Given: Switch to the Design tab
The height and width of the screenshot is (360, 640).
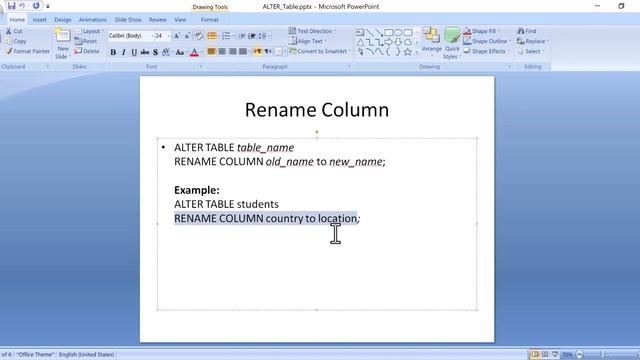Looking at the screenshot, I should (63, 20).
